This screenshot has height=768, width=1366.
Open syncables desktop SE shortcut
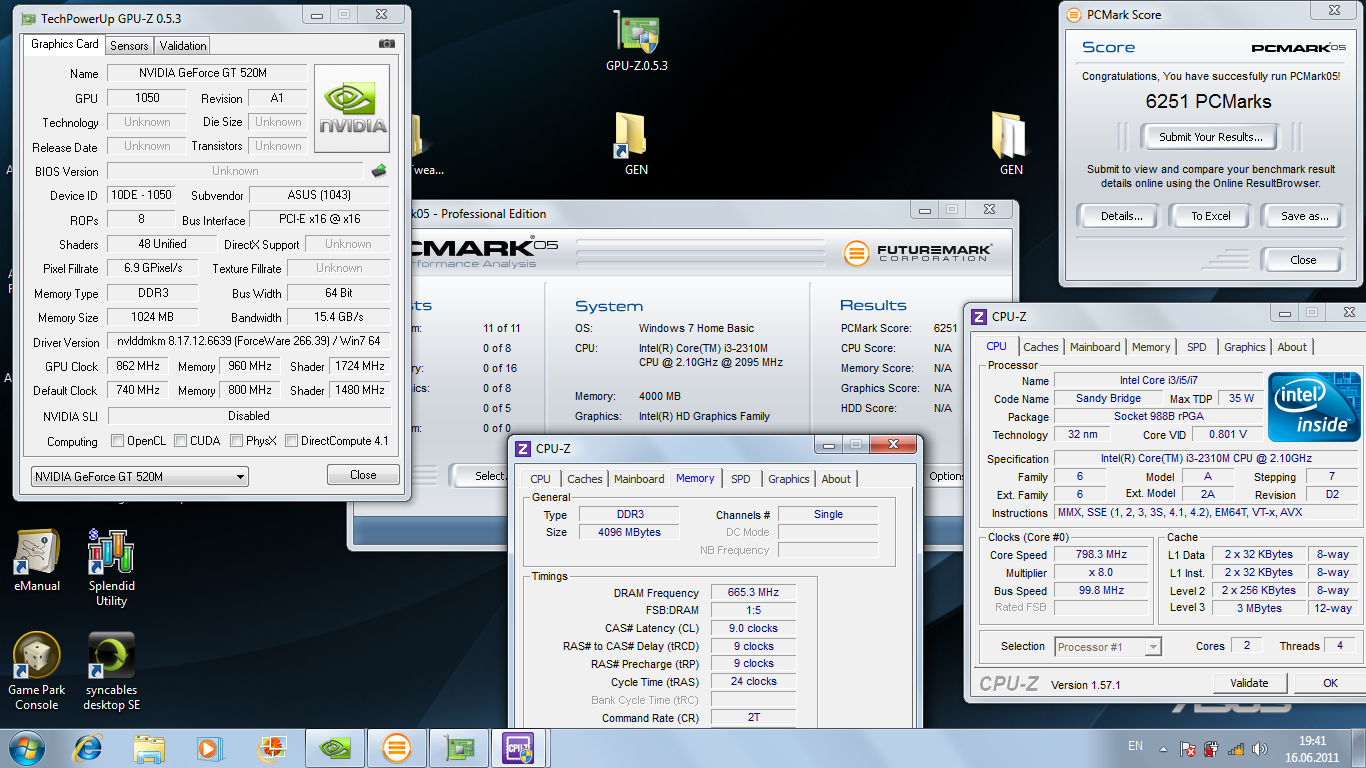click(x=111, y=672)
